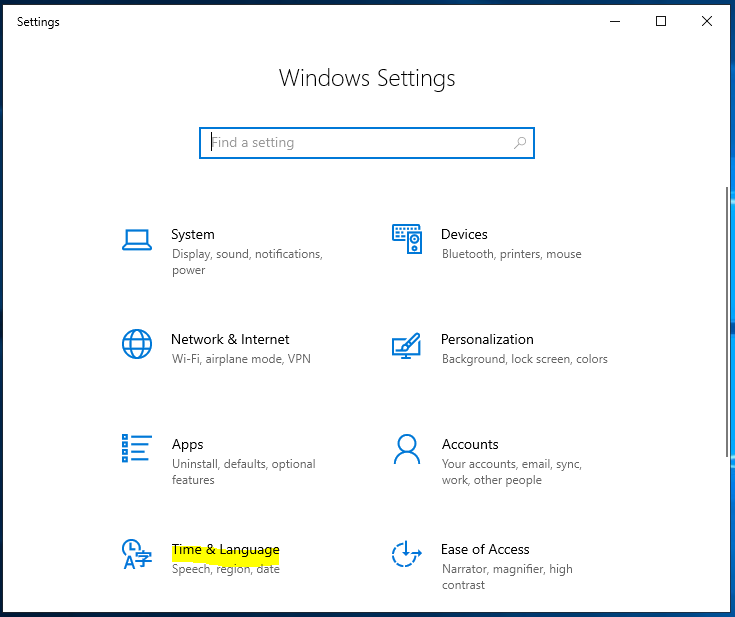Open the System category title
Screen dimensions: 735x617
coord(193,234)
